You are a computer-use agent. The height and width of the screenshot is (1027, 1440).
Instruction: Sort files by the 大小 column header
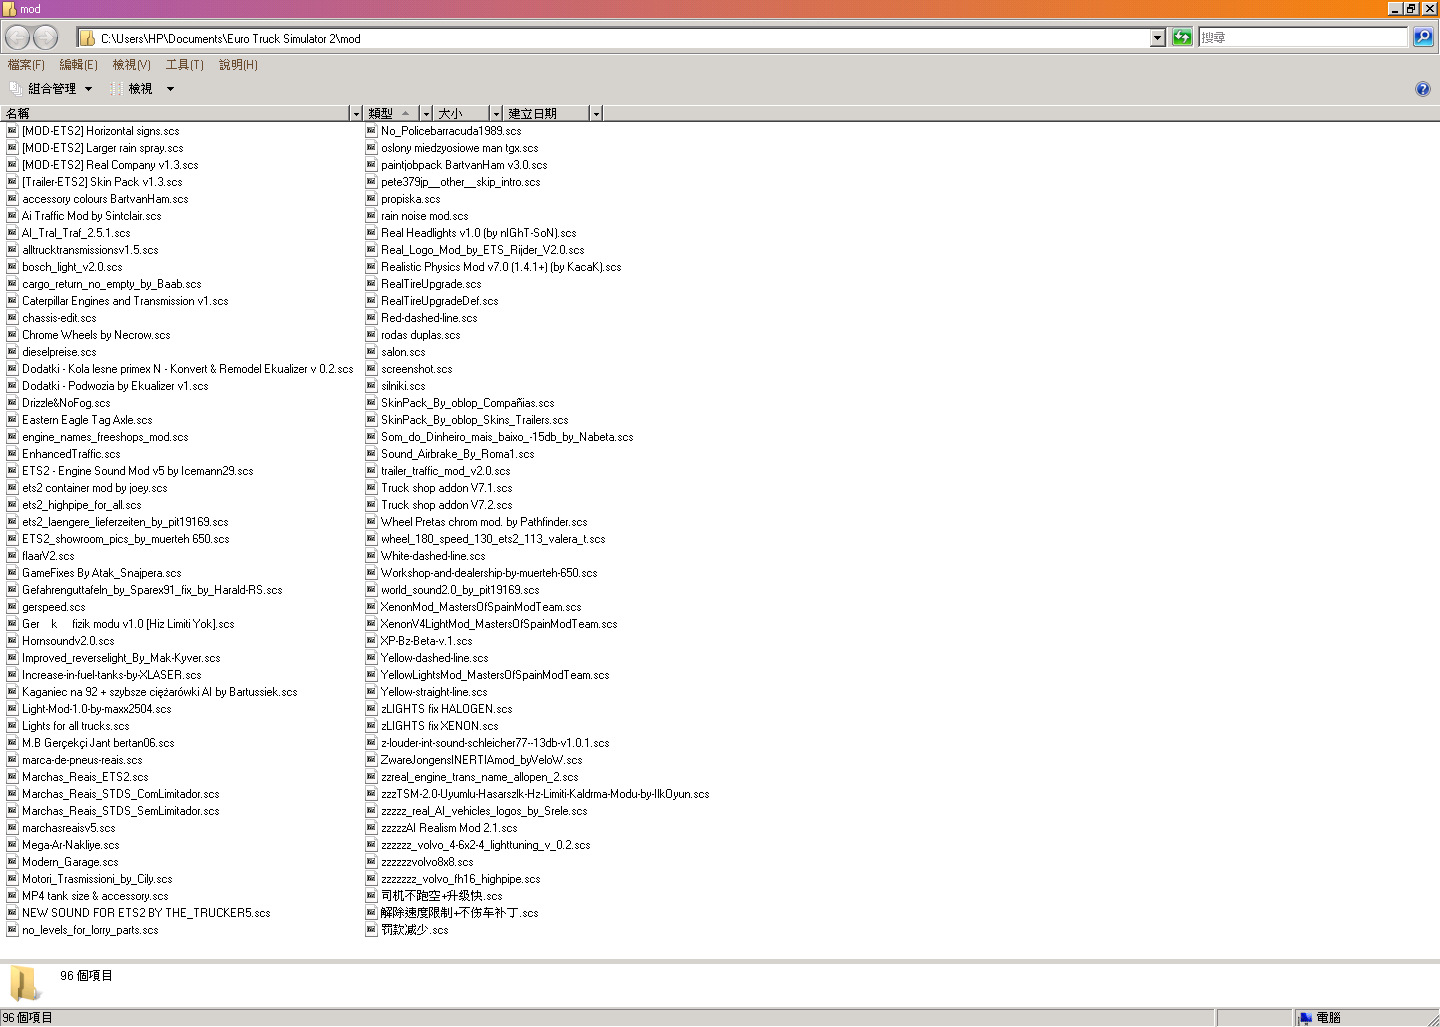coord(461,114)
